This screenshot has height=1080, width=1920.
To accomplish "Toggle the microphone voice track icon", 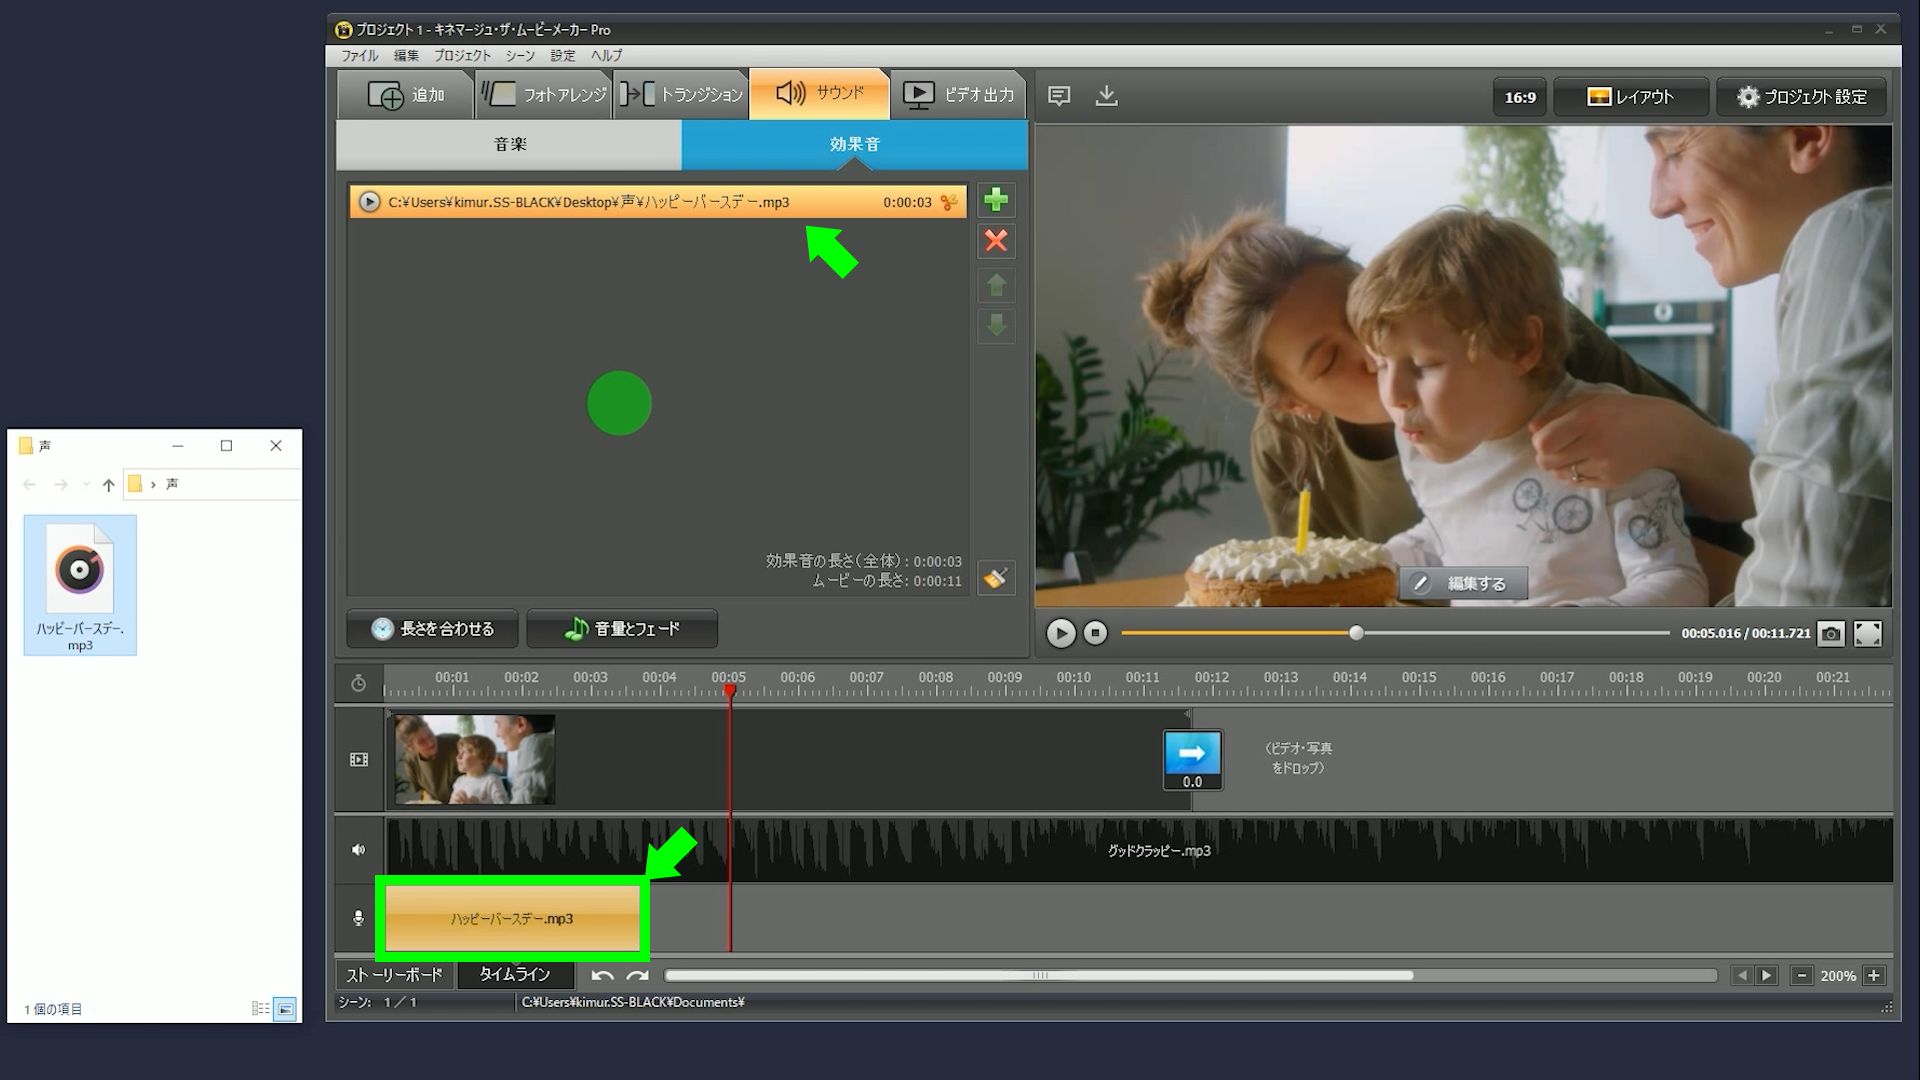I will (359, 918).
